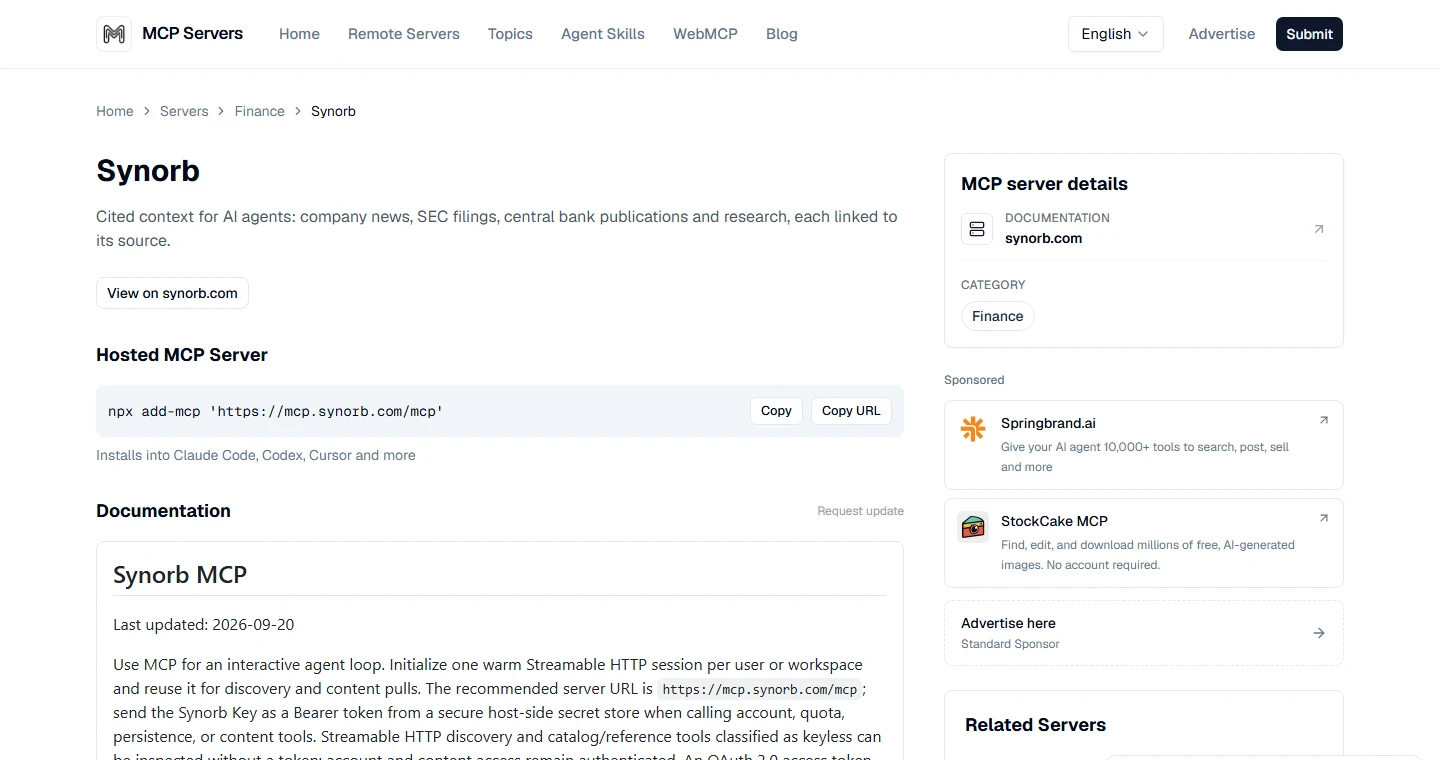Click the inline https://mcp.synorb.com/mcp code in documentation

point(760,689)
